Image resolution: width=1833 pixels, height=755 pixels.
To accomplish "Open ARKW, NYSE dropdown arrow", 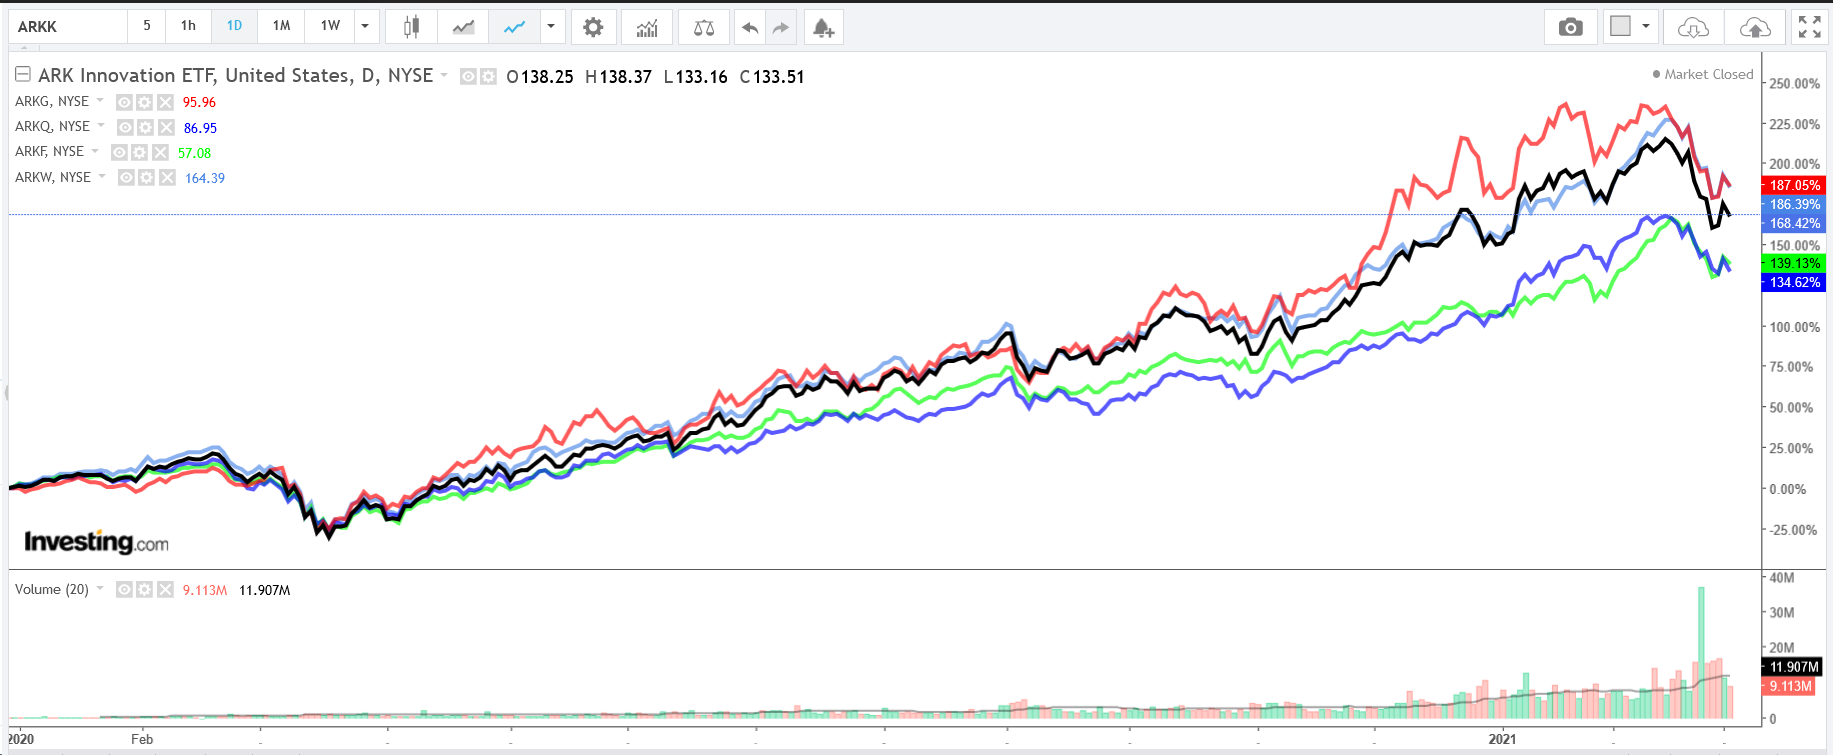I will tap(102, 176).
